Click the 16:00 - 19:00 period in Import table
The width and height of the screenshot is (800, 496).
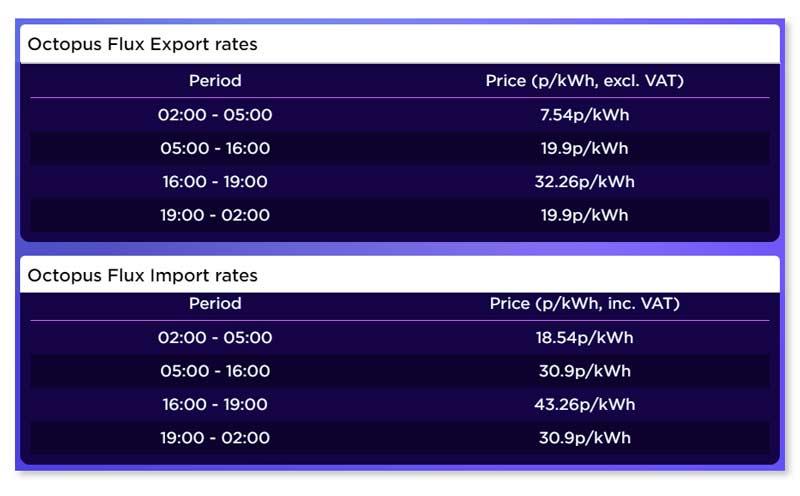[215, 404]
